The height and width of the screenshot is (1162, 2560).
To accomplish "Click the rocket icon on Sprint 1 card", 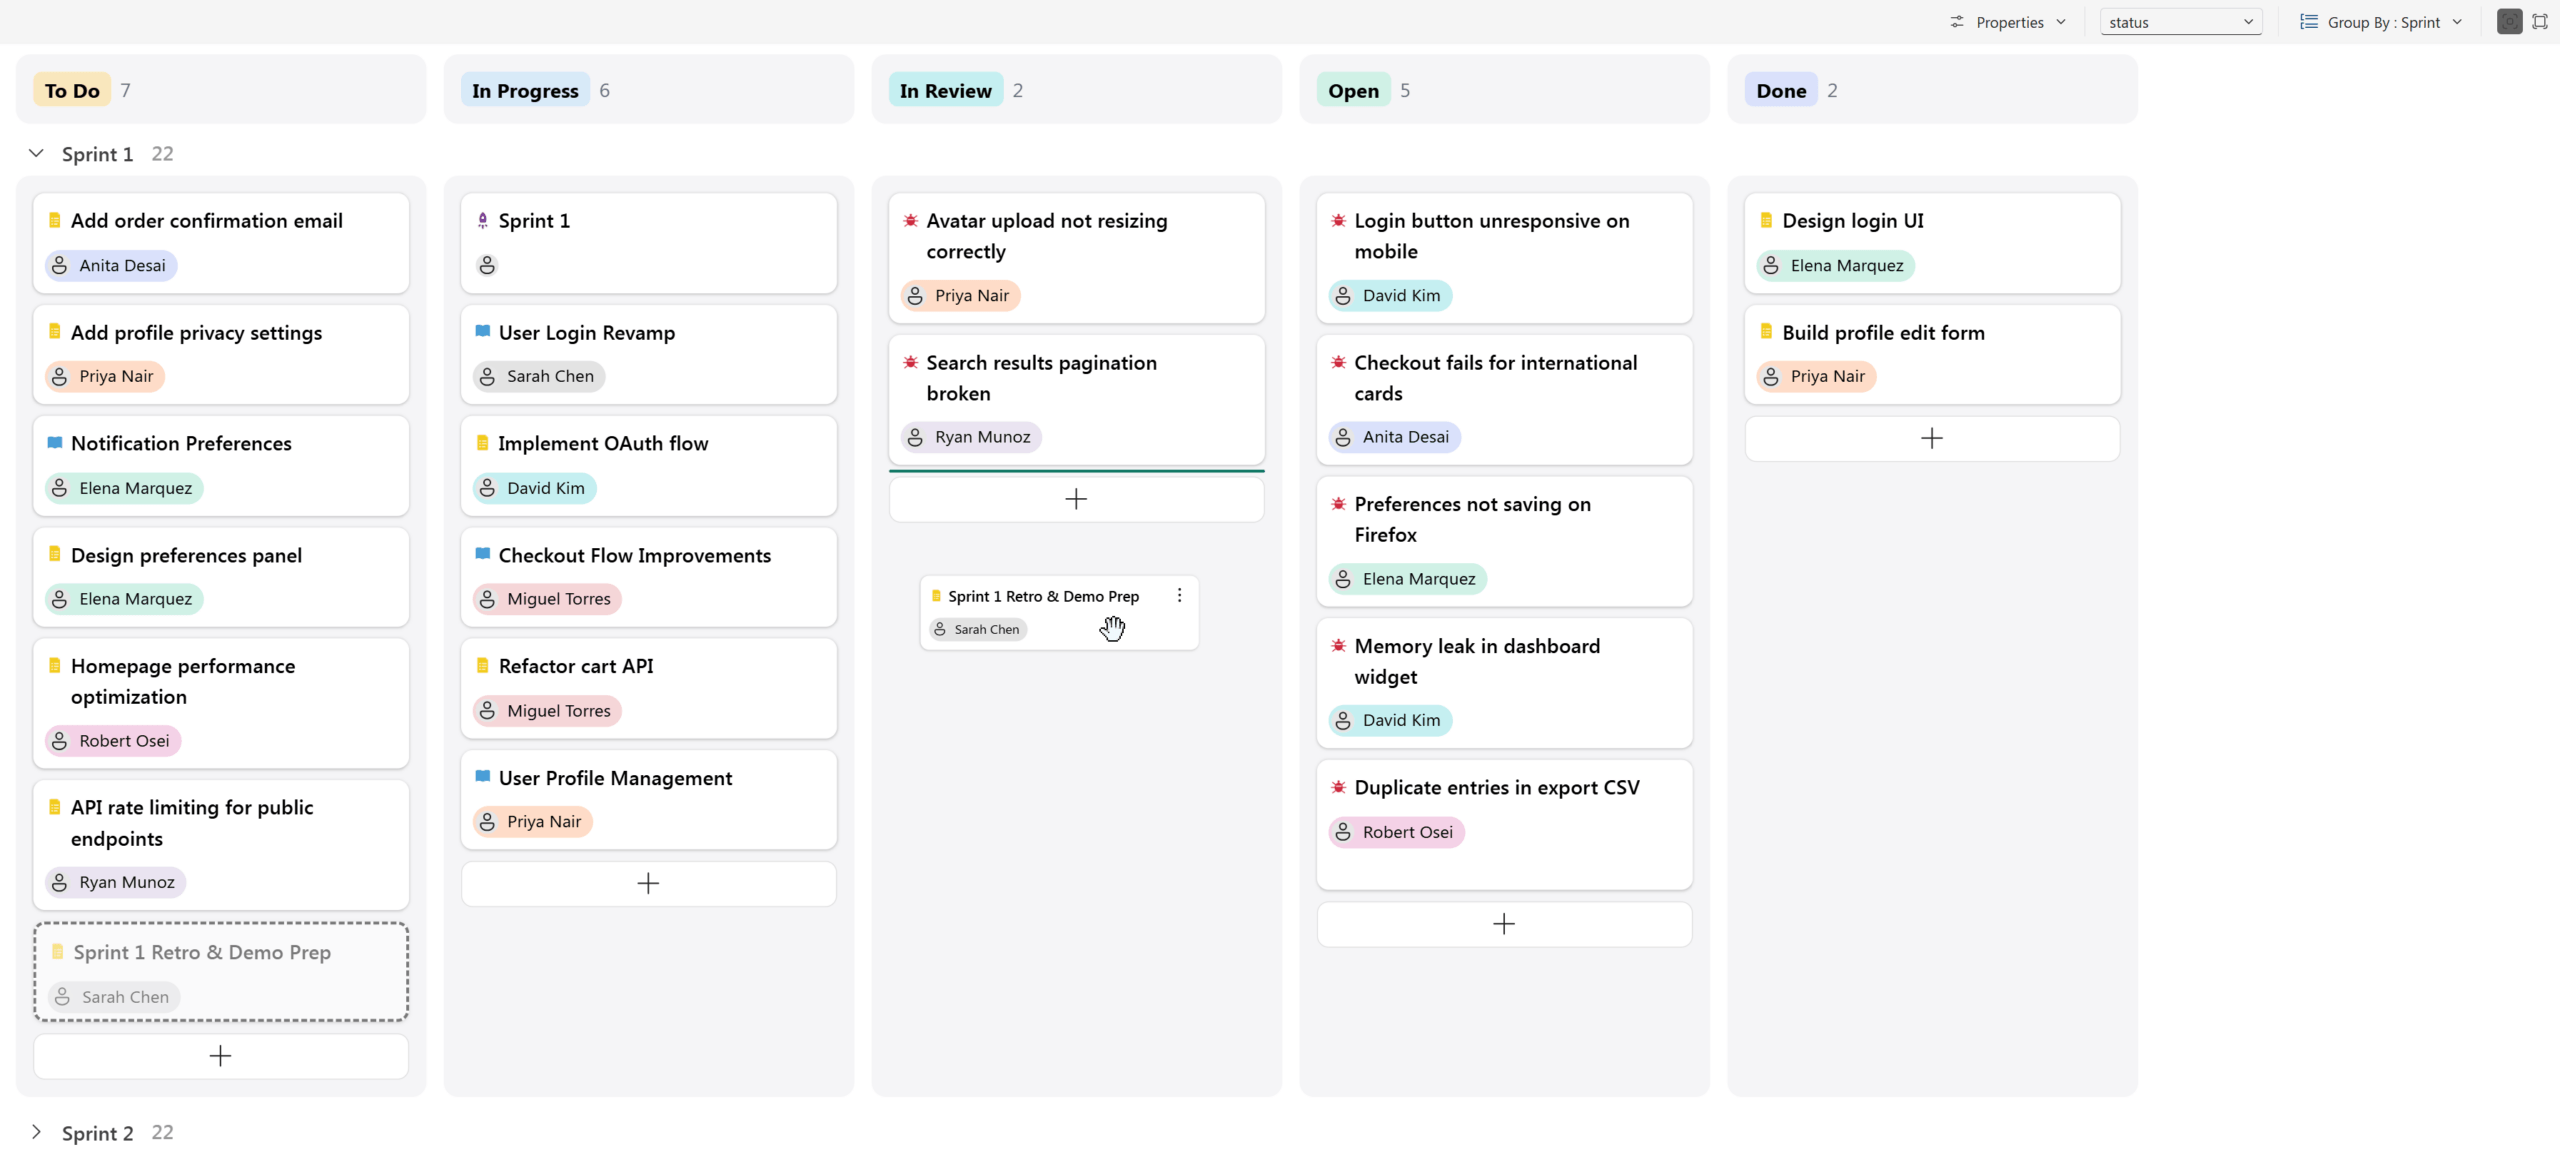I will pos(483,220).
